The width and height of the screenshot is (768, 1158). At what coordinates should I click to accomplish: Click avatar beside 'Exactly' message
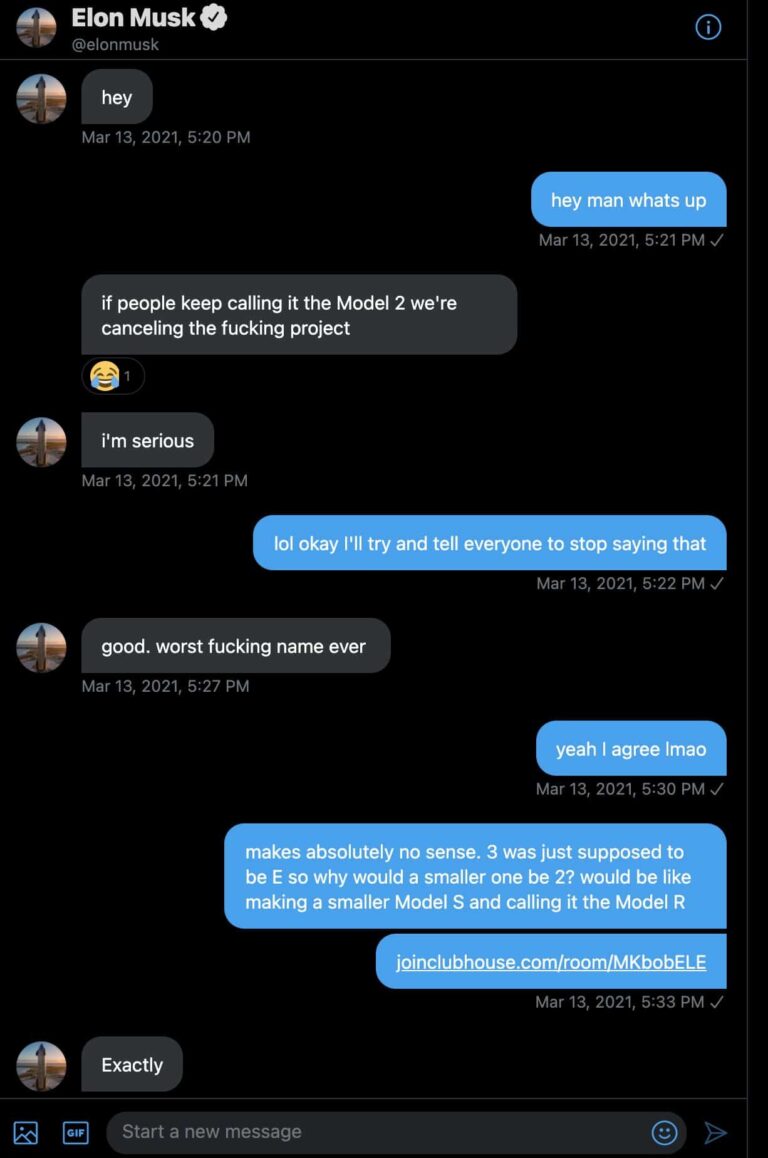[41, 1066]
